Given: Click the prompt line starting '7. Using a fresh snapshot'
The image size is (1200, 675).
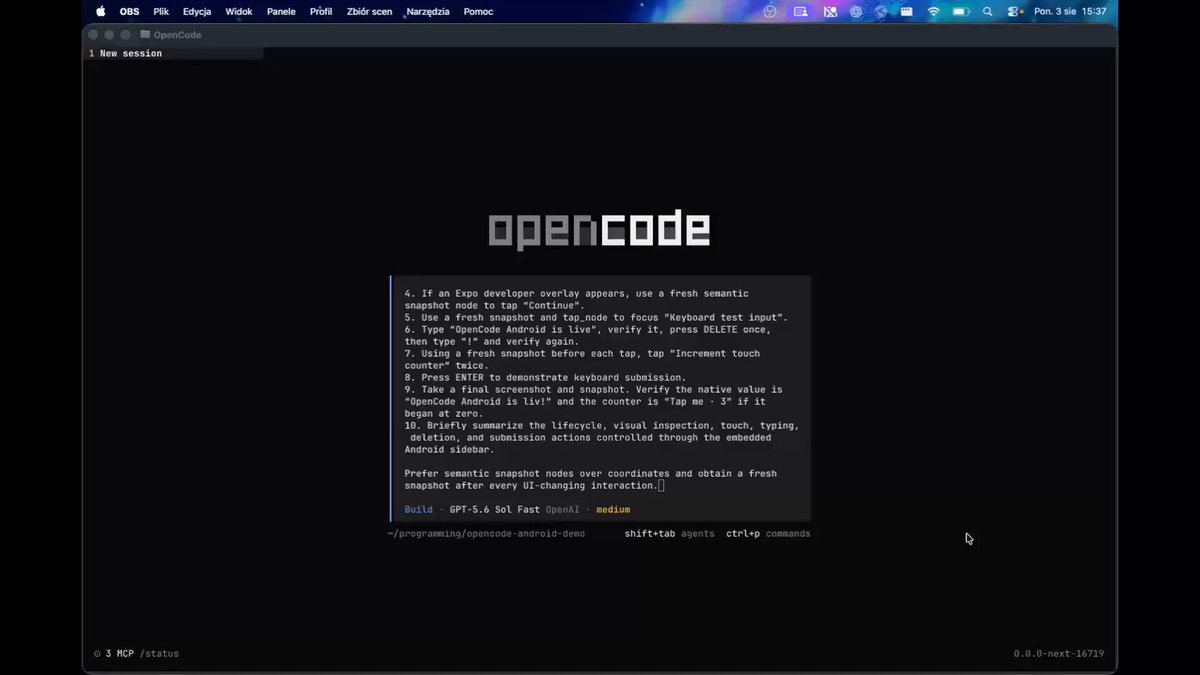Looking at the screenshot, I should pyautogui.click(x=582, y=354).
